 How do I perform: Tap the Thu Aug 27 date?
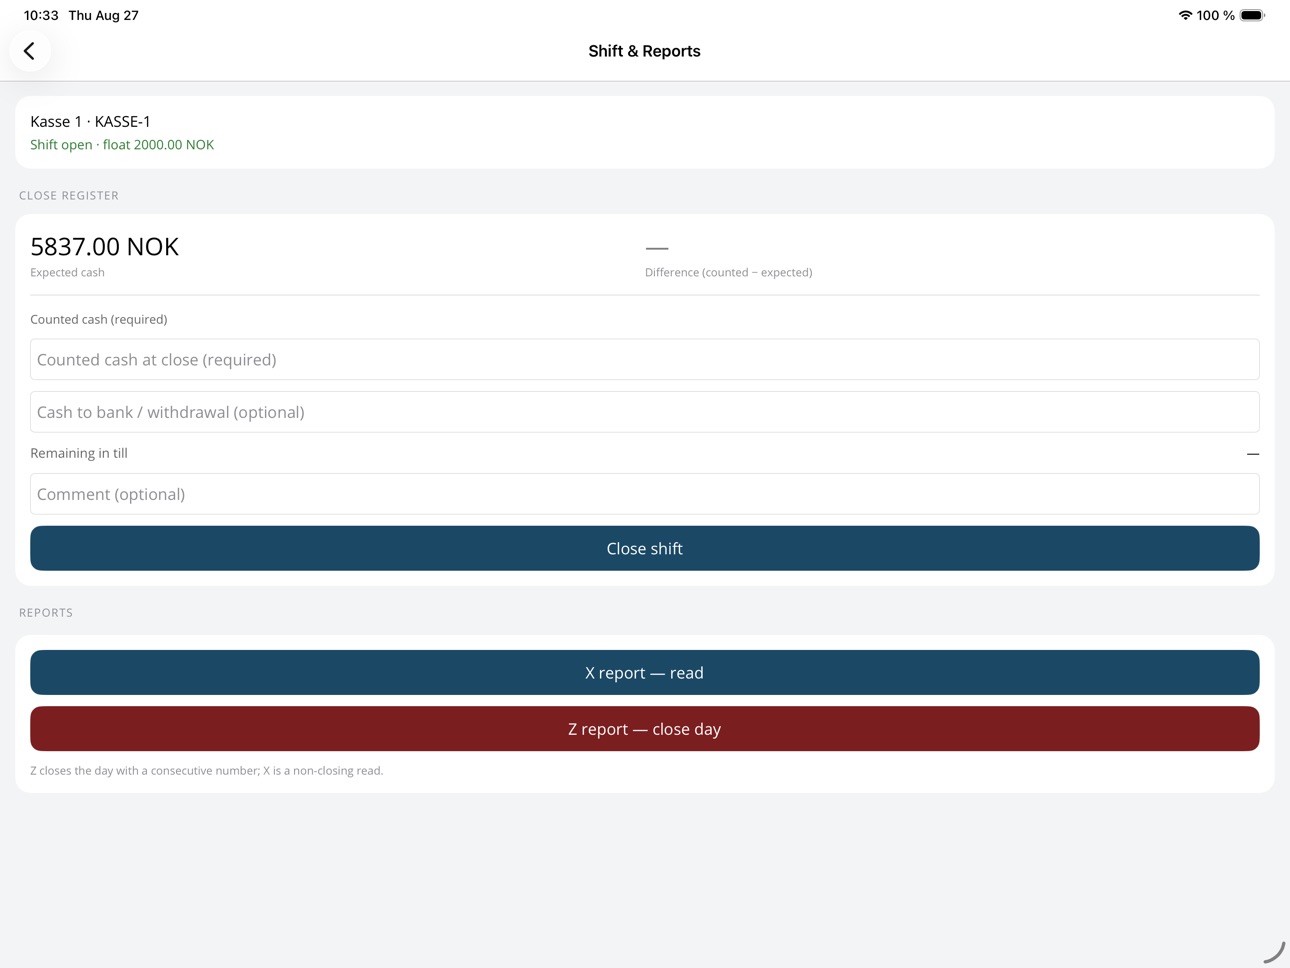click(104, 15)
